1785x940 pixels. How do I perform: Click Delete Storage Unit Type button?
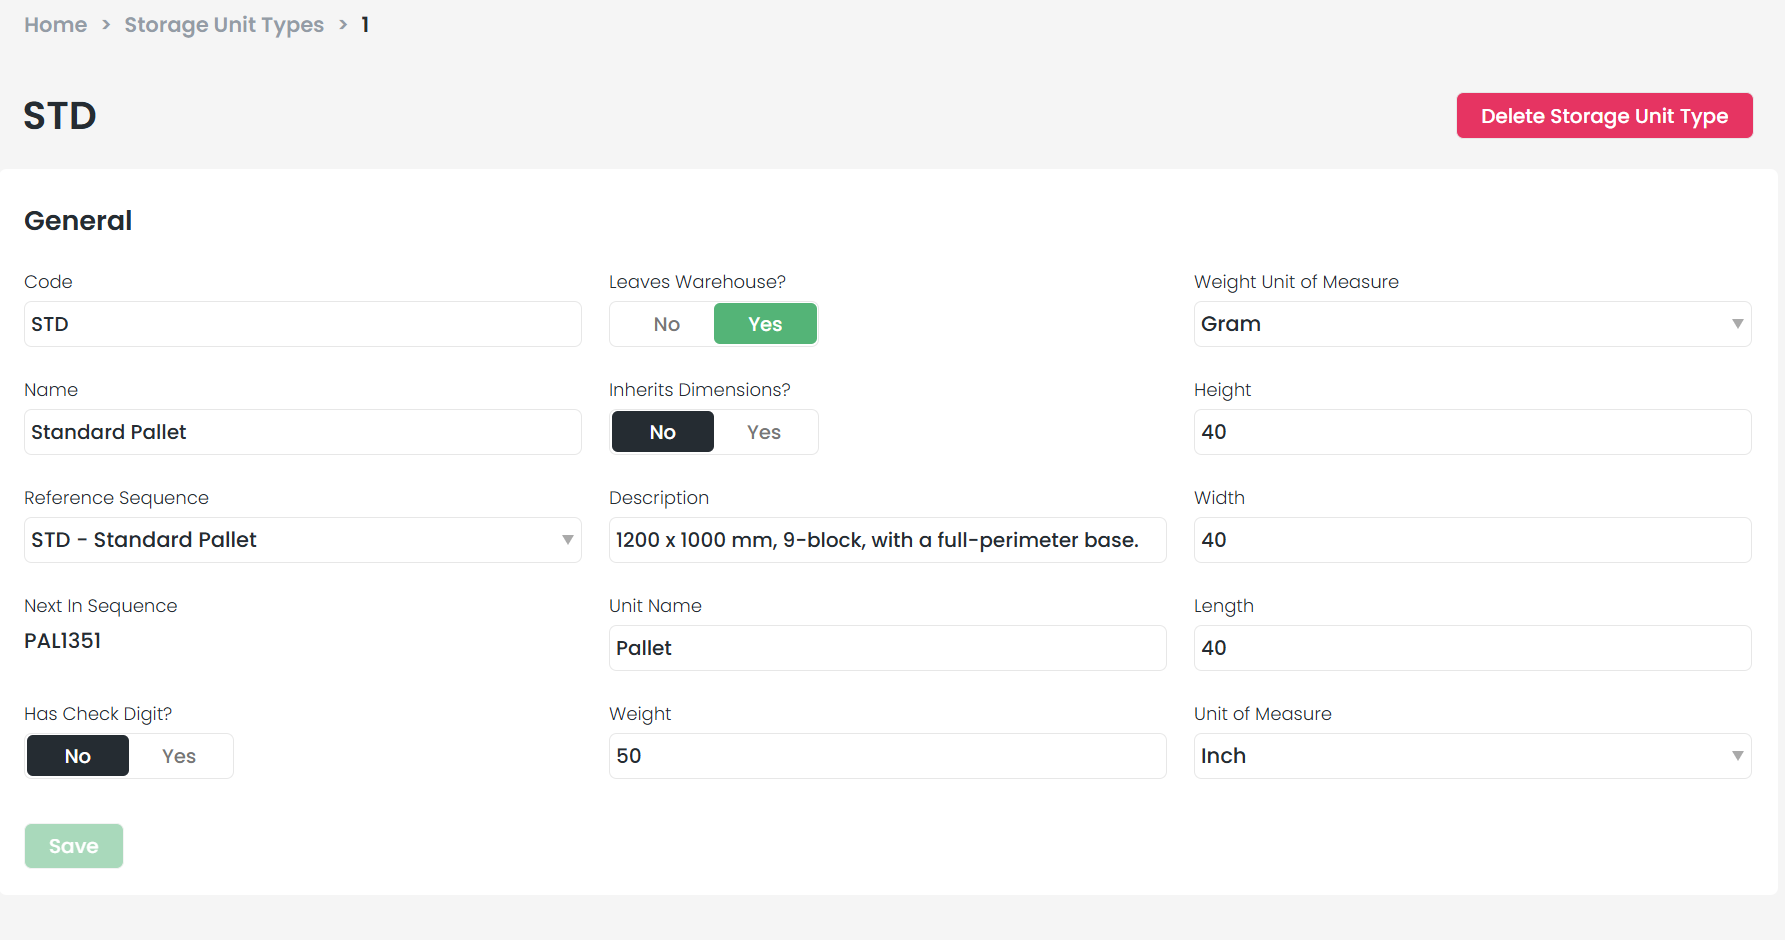(1603, 116)
